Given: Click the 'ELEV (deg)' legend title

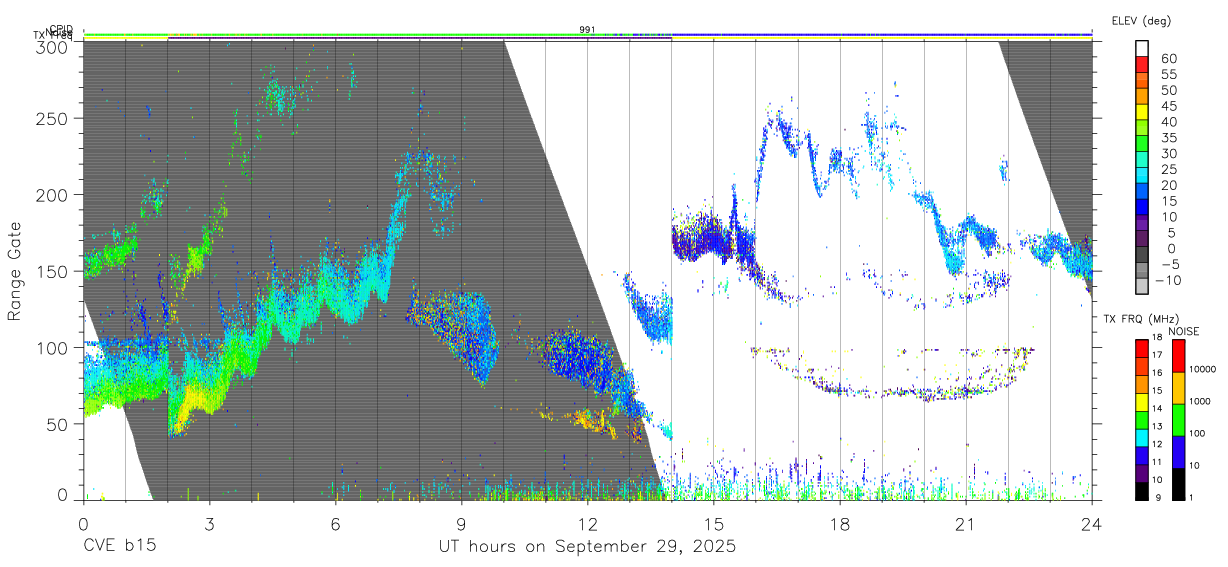Looking at the screenshot, I should [x=1141, y=21].
